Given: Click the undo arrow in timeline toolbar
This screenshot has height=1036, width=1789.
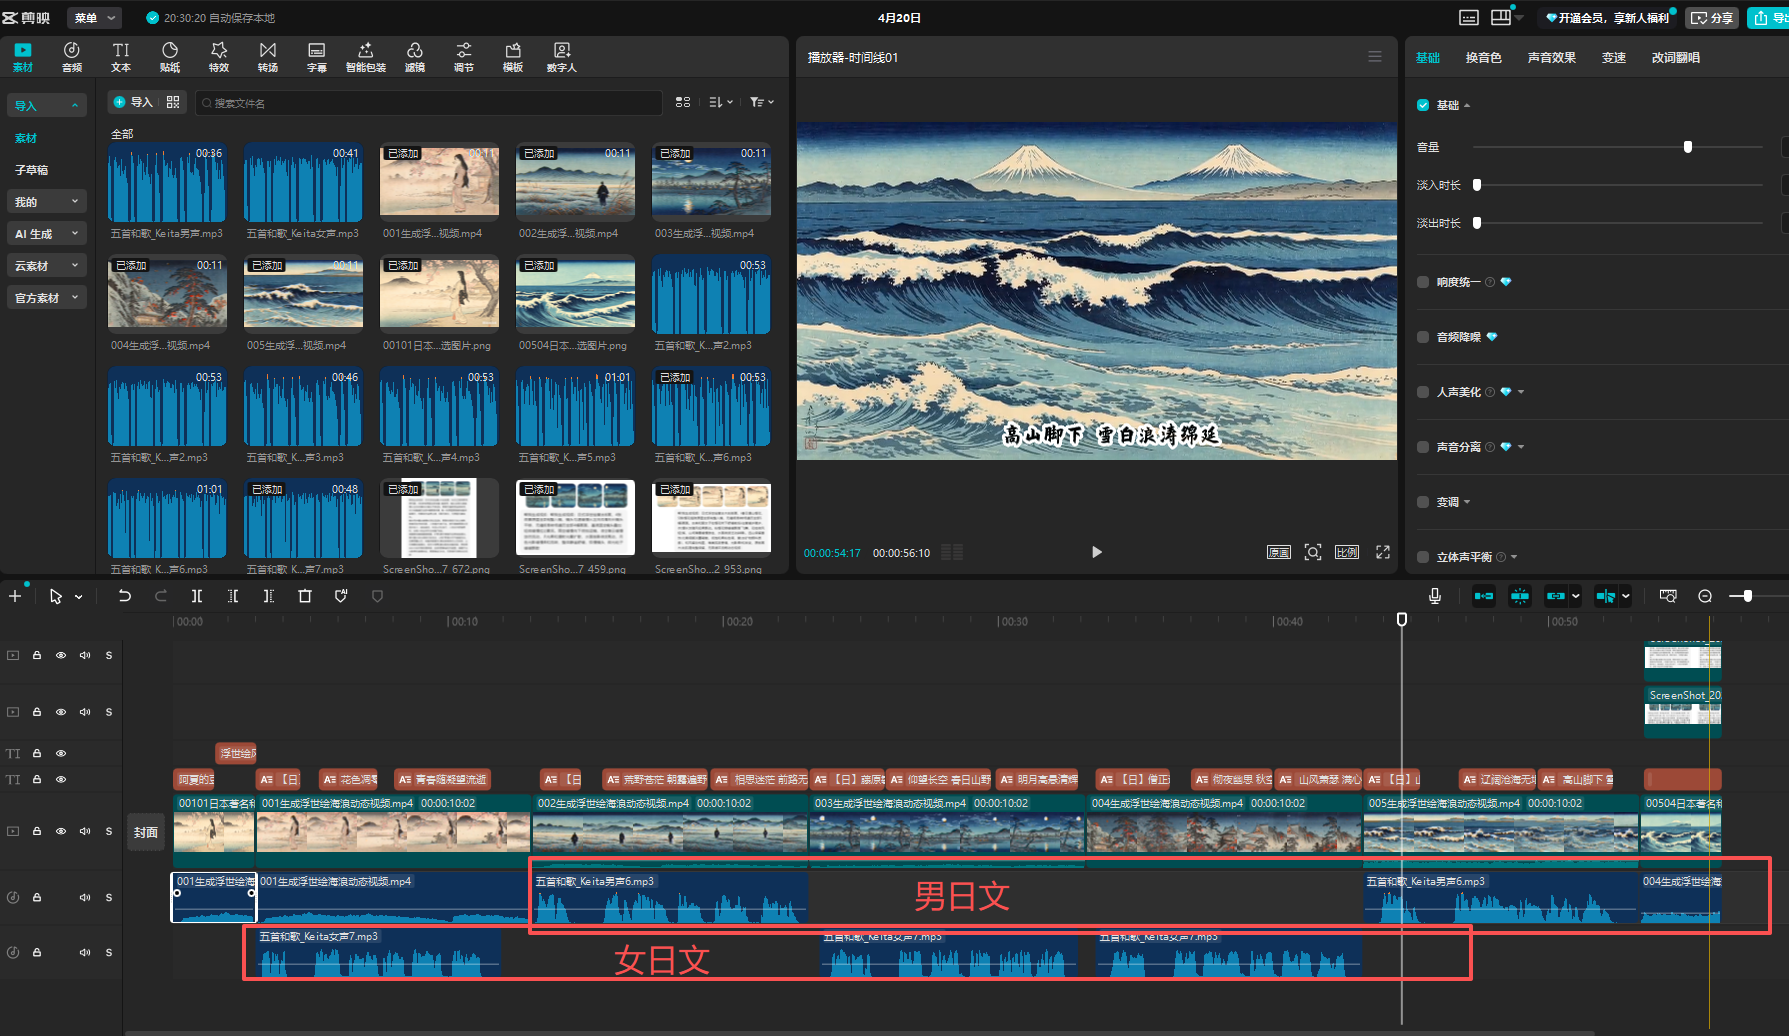Looking at the screenshot, I should (x=125, y=596).
